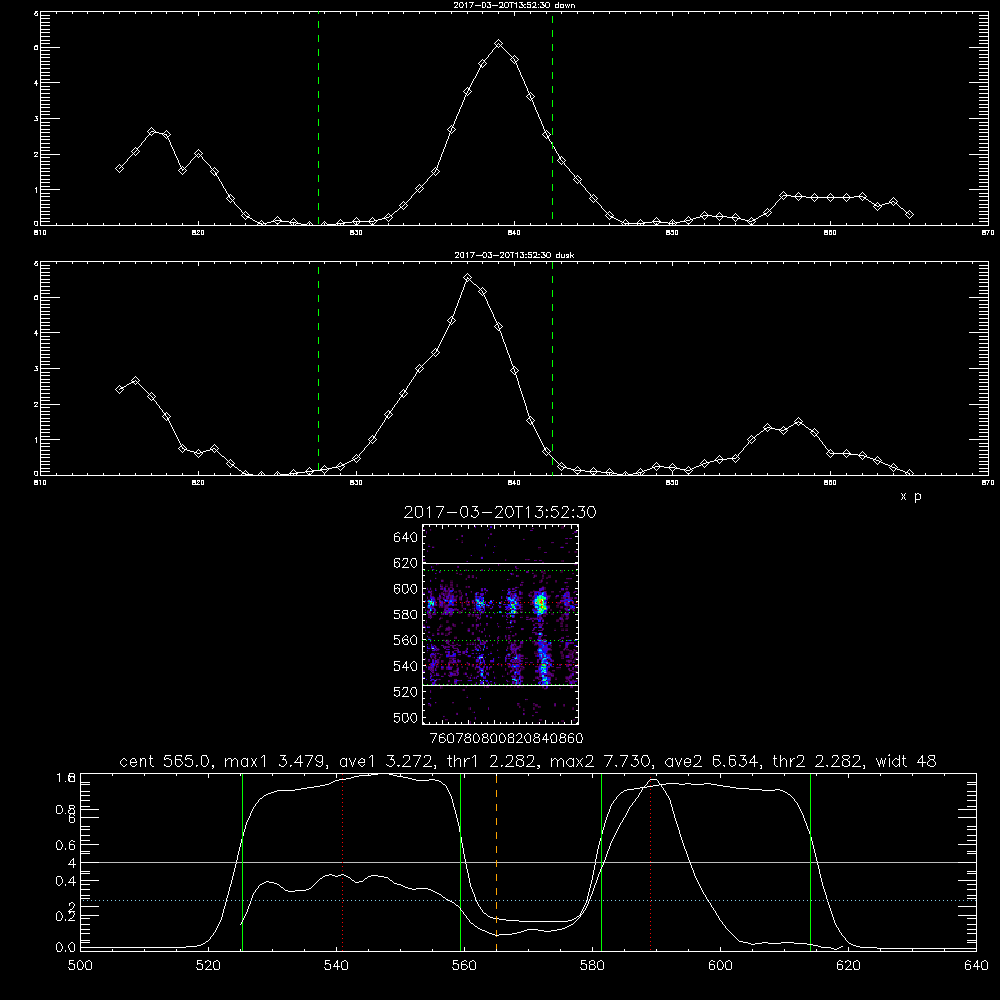
Task: Click the "520" y-axis label beside the spectrogram
Action: (x=406, y=691)
